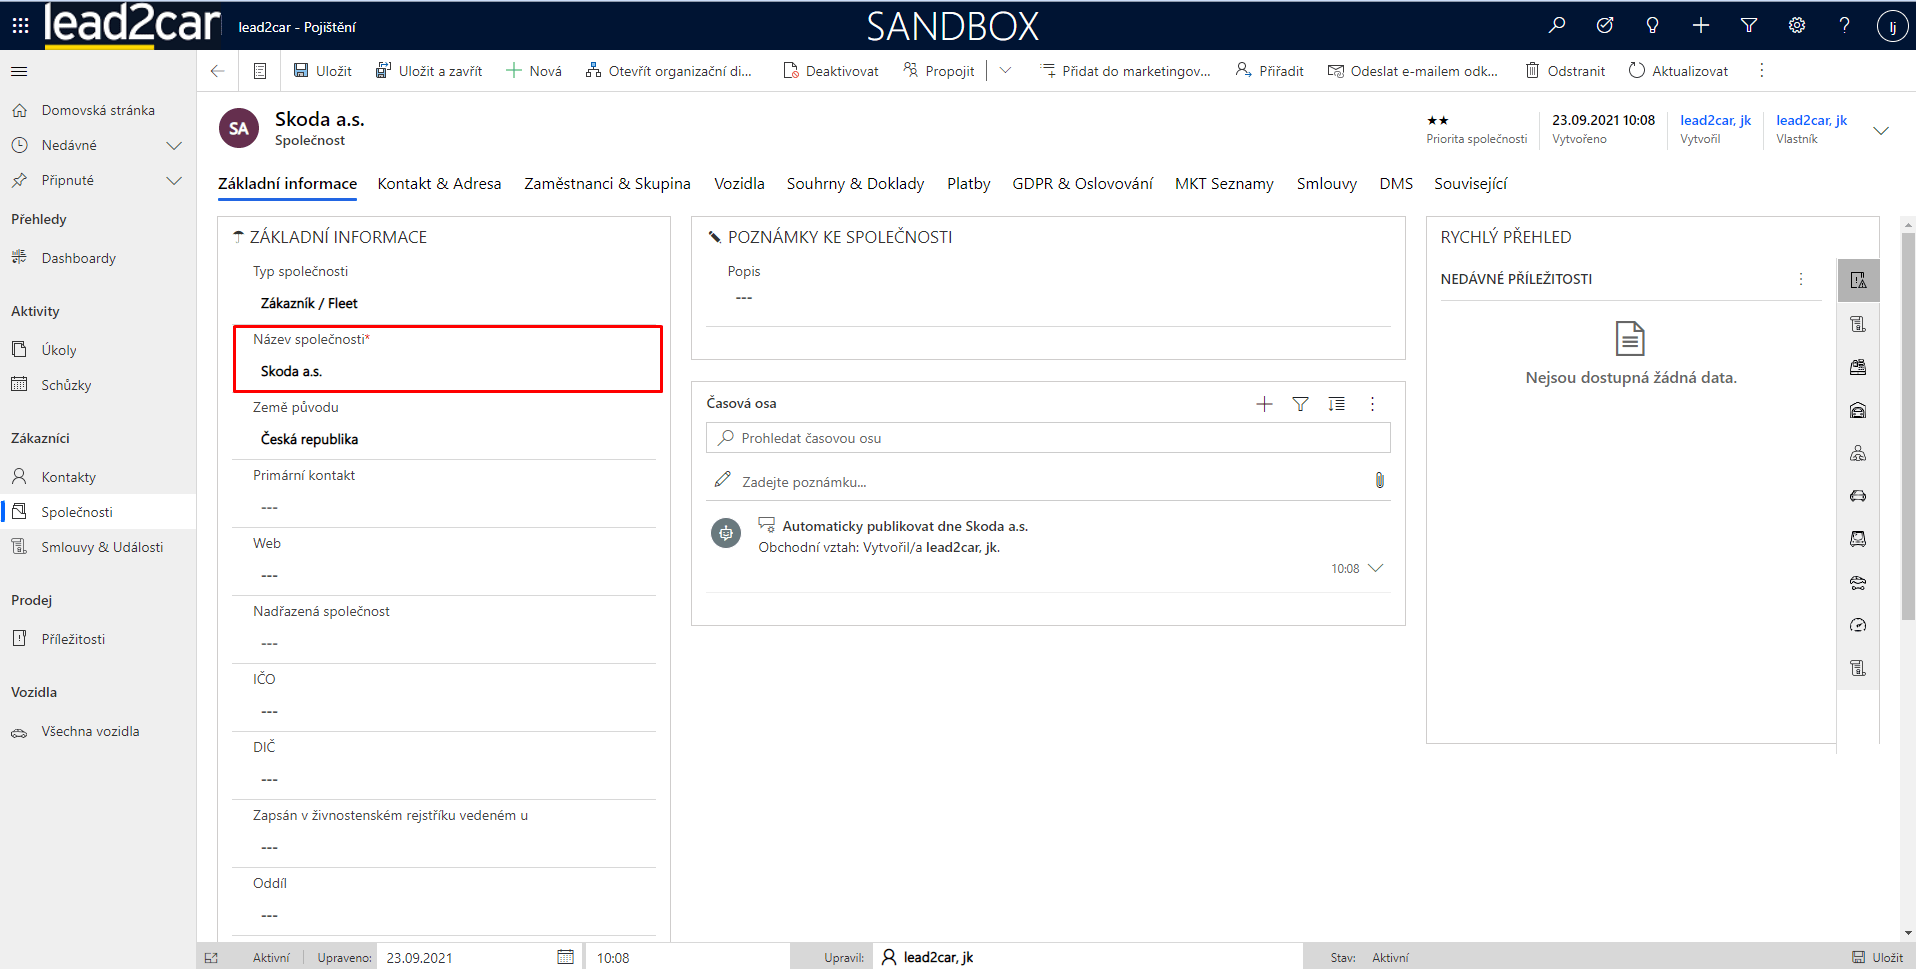Toggle the hamburger navigation menu
Viewport: 1916px width, 969px height.
[19, 71]
